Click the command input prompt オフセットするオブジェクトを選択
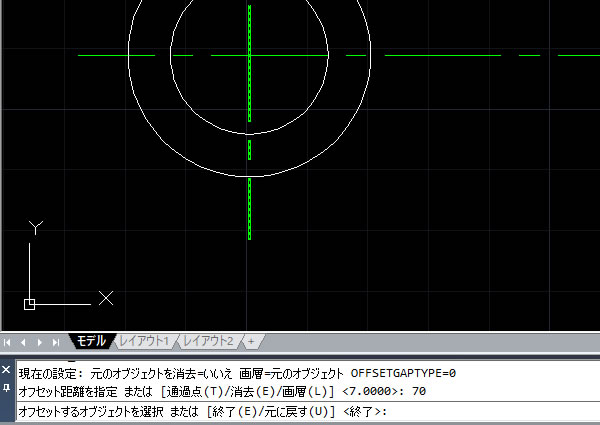The height and width of the screenshot is (425, 600). coord(91,412)
